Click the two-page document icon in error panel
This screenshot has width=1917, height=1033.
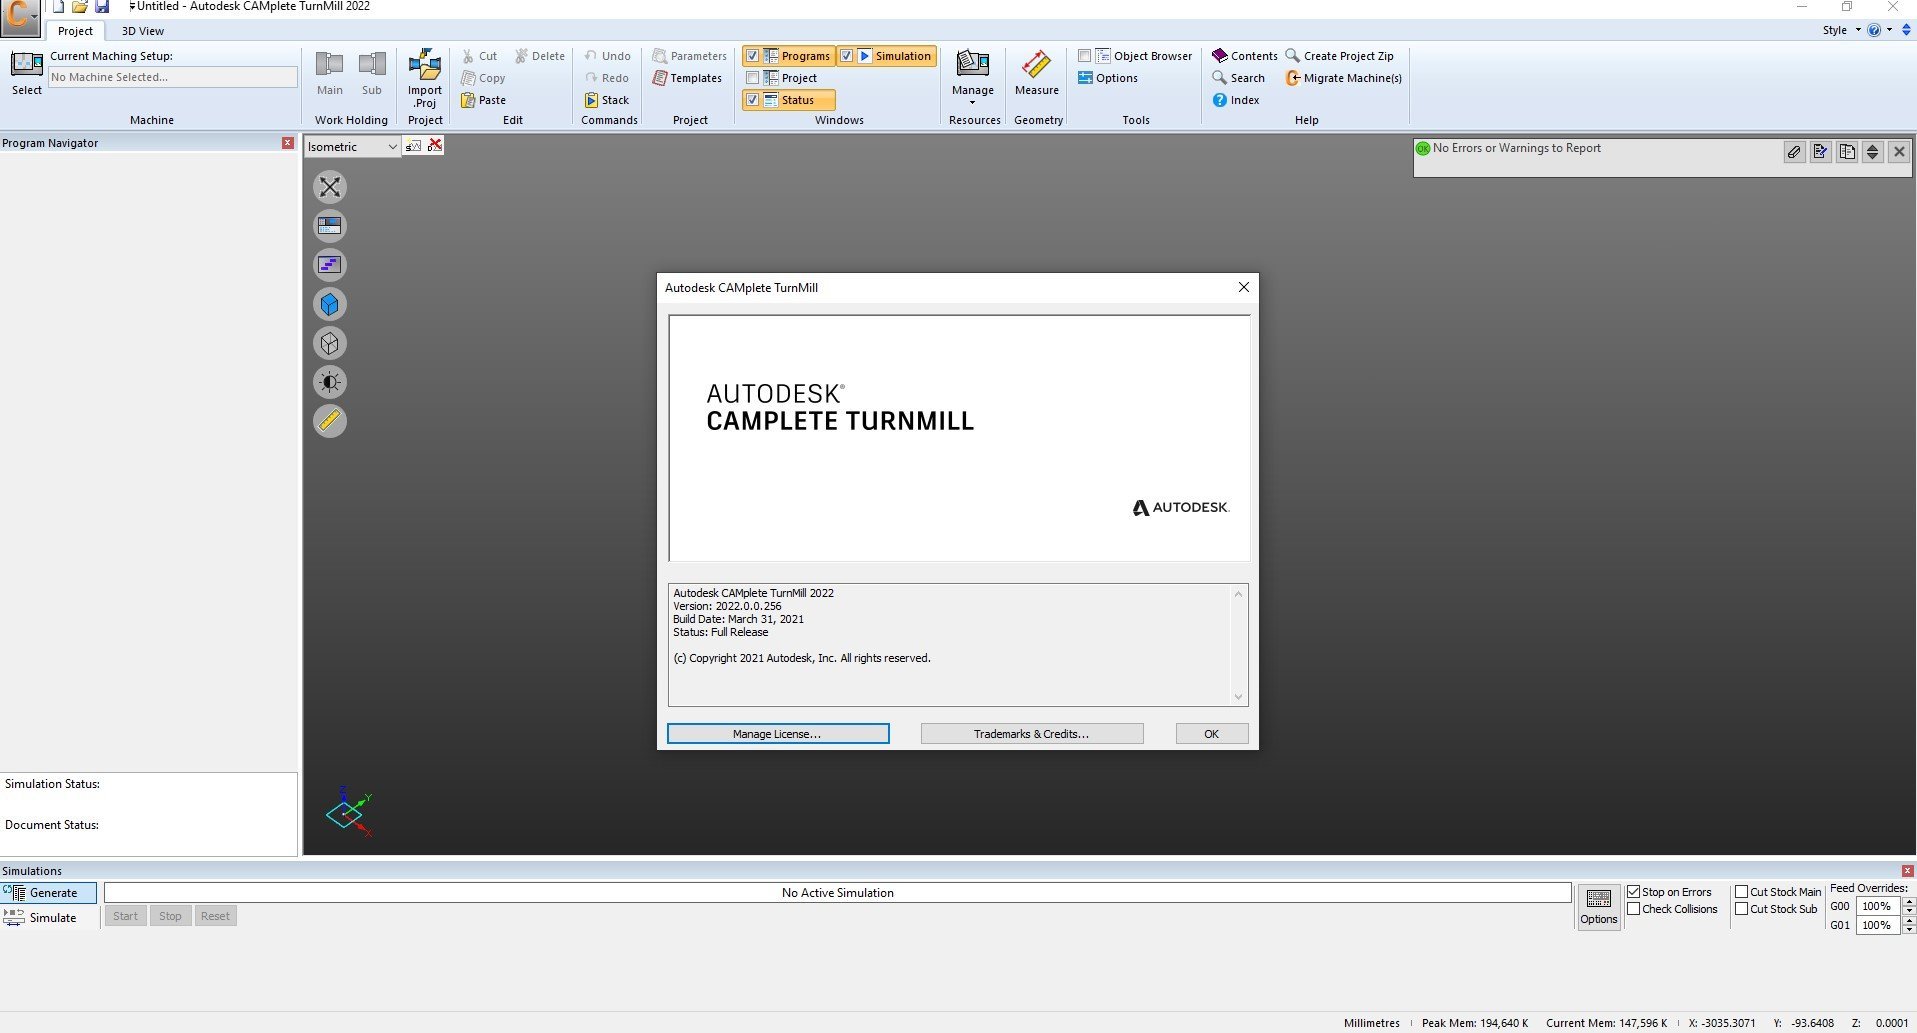click(x=1847, y=152)
